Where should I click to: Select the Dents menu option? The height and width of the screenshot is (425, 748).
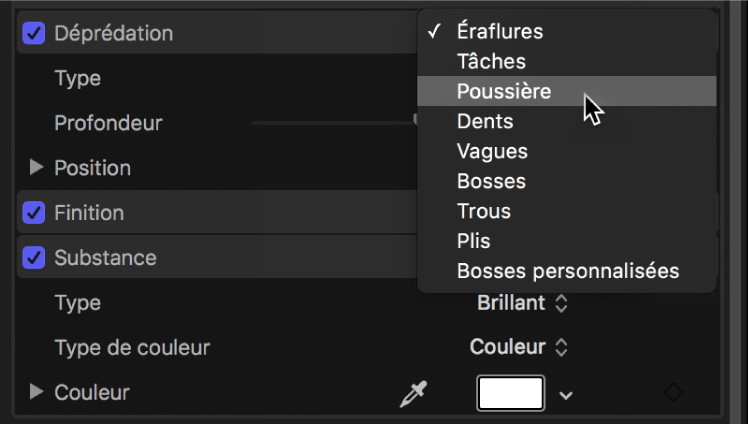(x=485, y=121)
